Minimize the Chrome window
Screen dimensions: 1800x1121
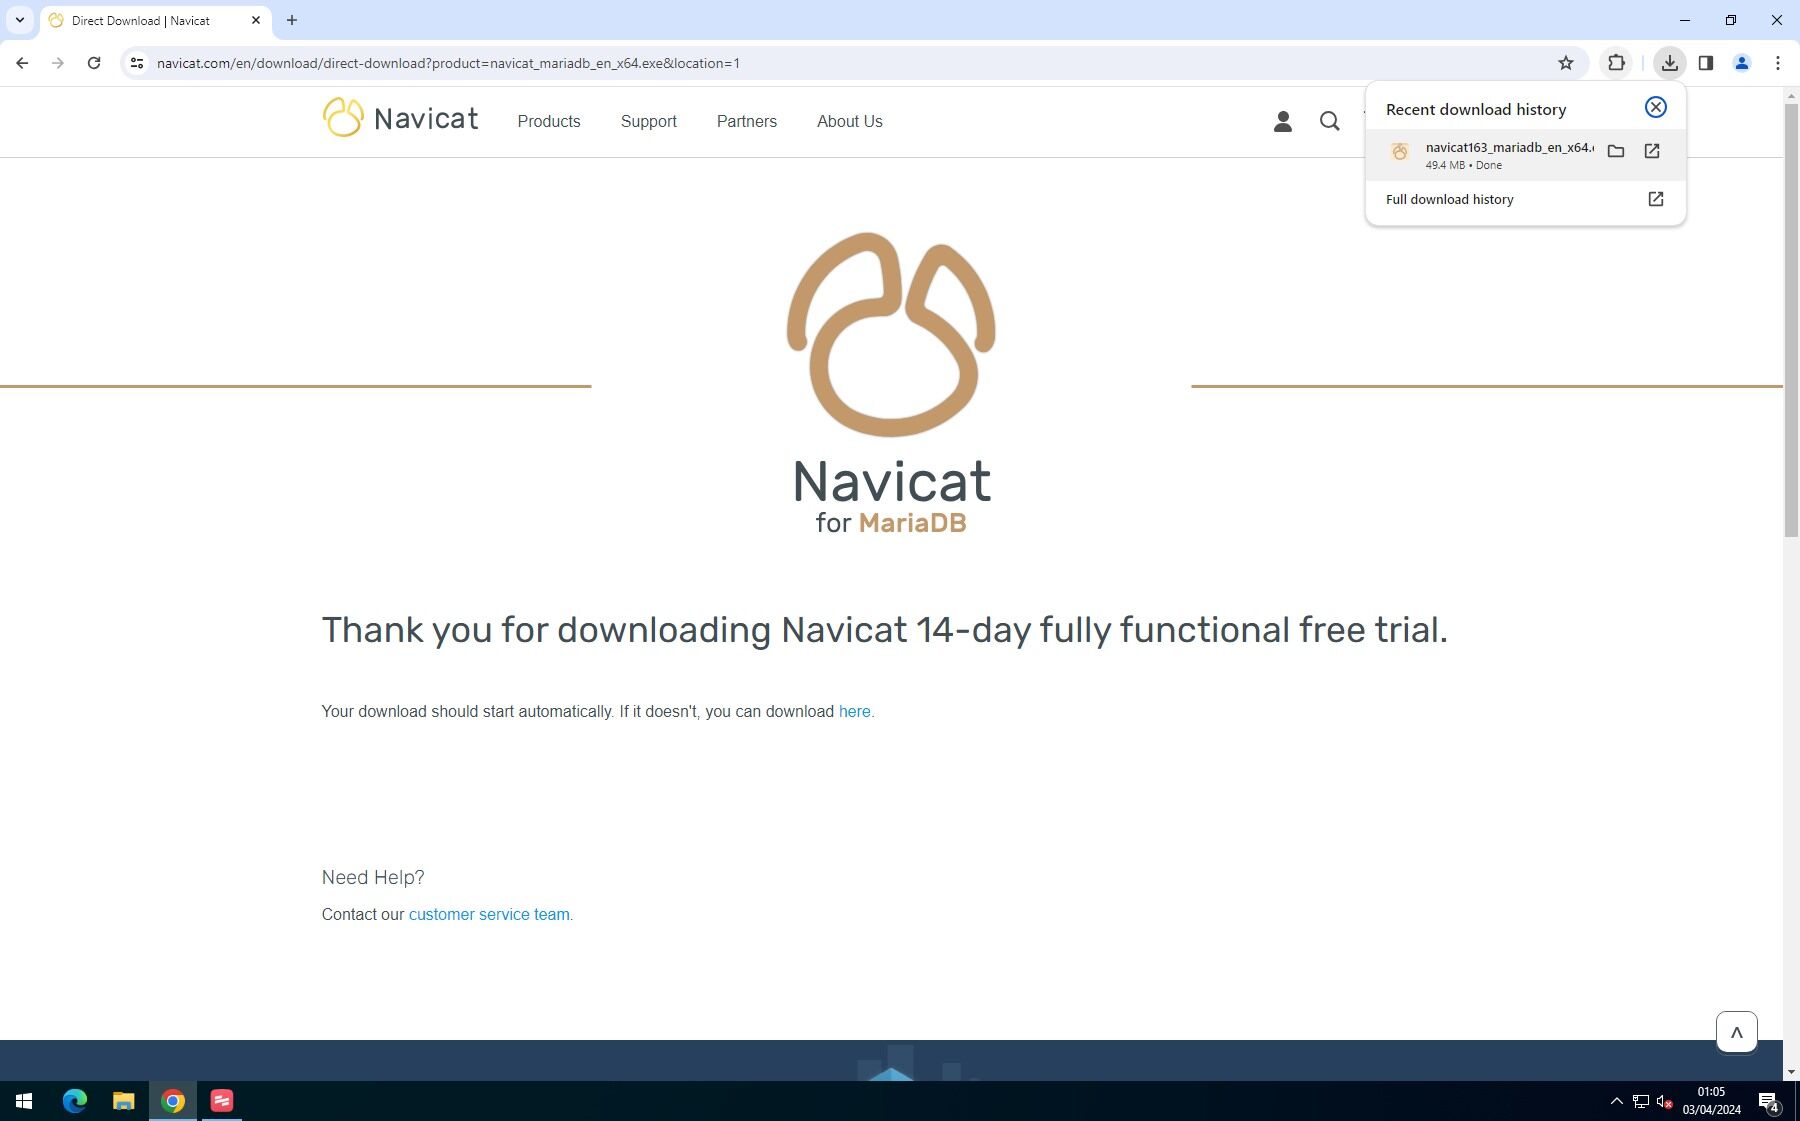pos(1685,20)
